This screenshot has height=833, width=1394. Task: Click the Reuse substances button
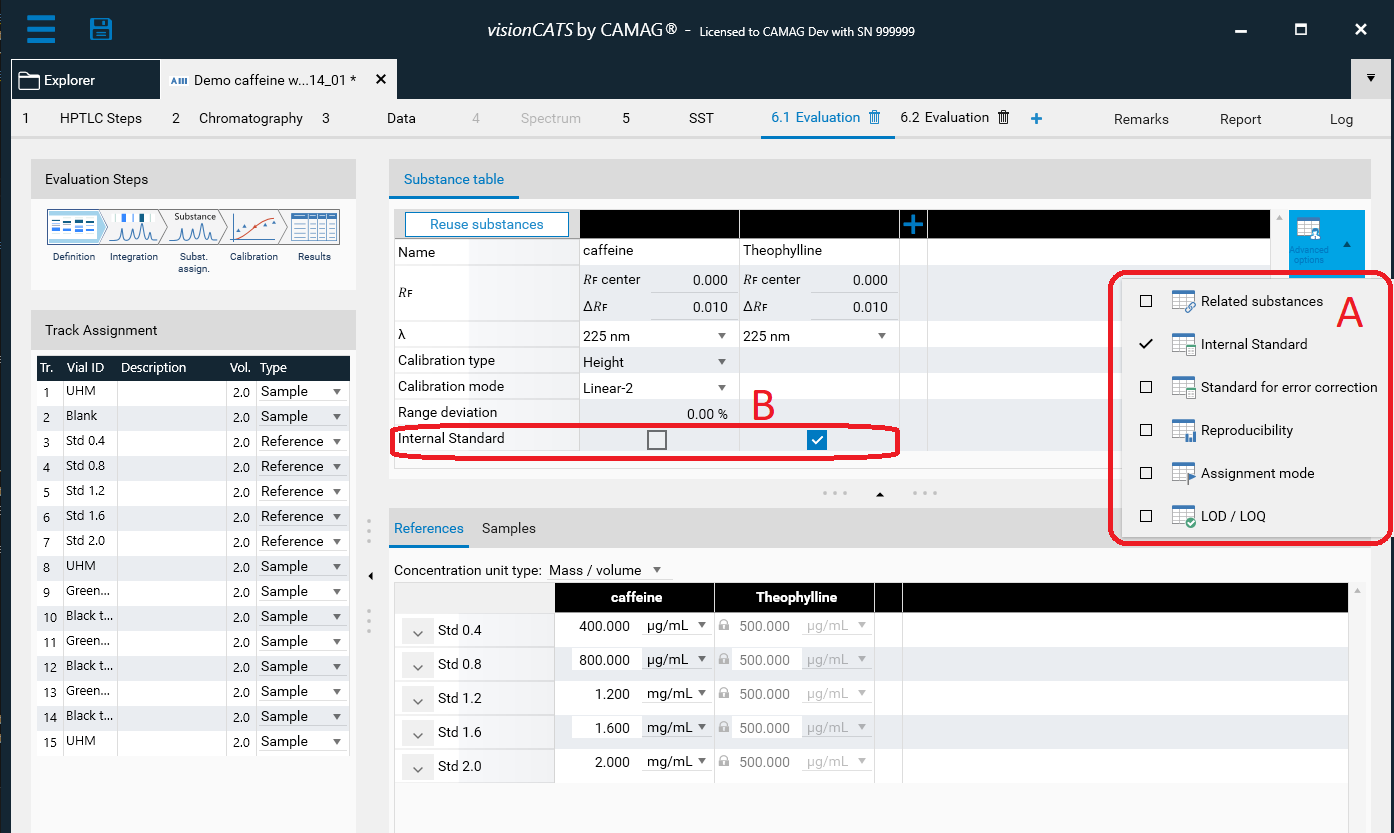click(x=487, y=224)
